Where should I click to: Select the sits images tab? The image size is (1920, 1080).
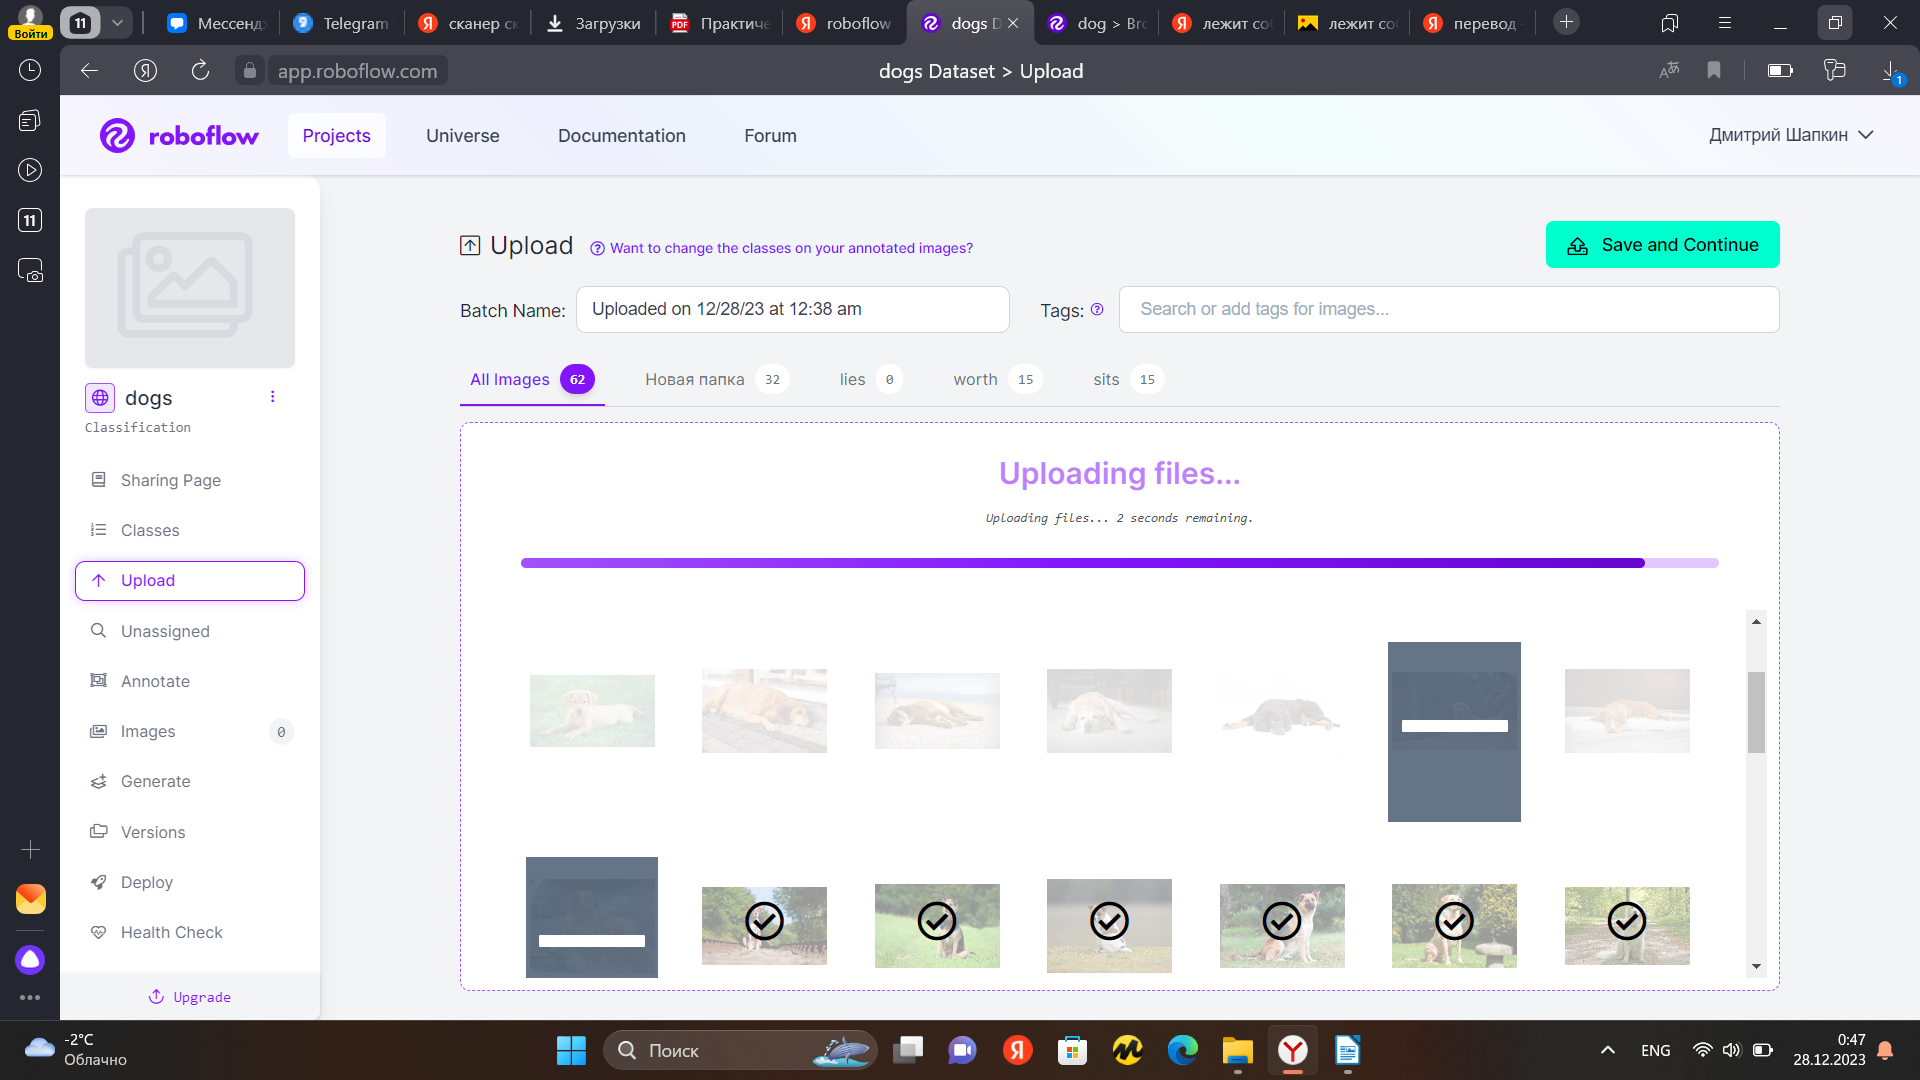[1106, 380]
